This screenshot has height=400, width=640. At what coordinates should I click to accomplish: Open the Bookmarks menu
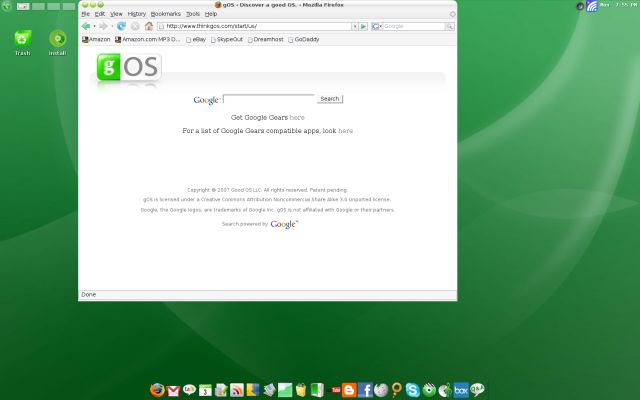pyautogui.click(x=166, y=14)
